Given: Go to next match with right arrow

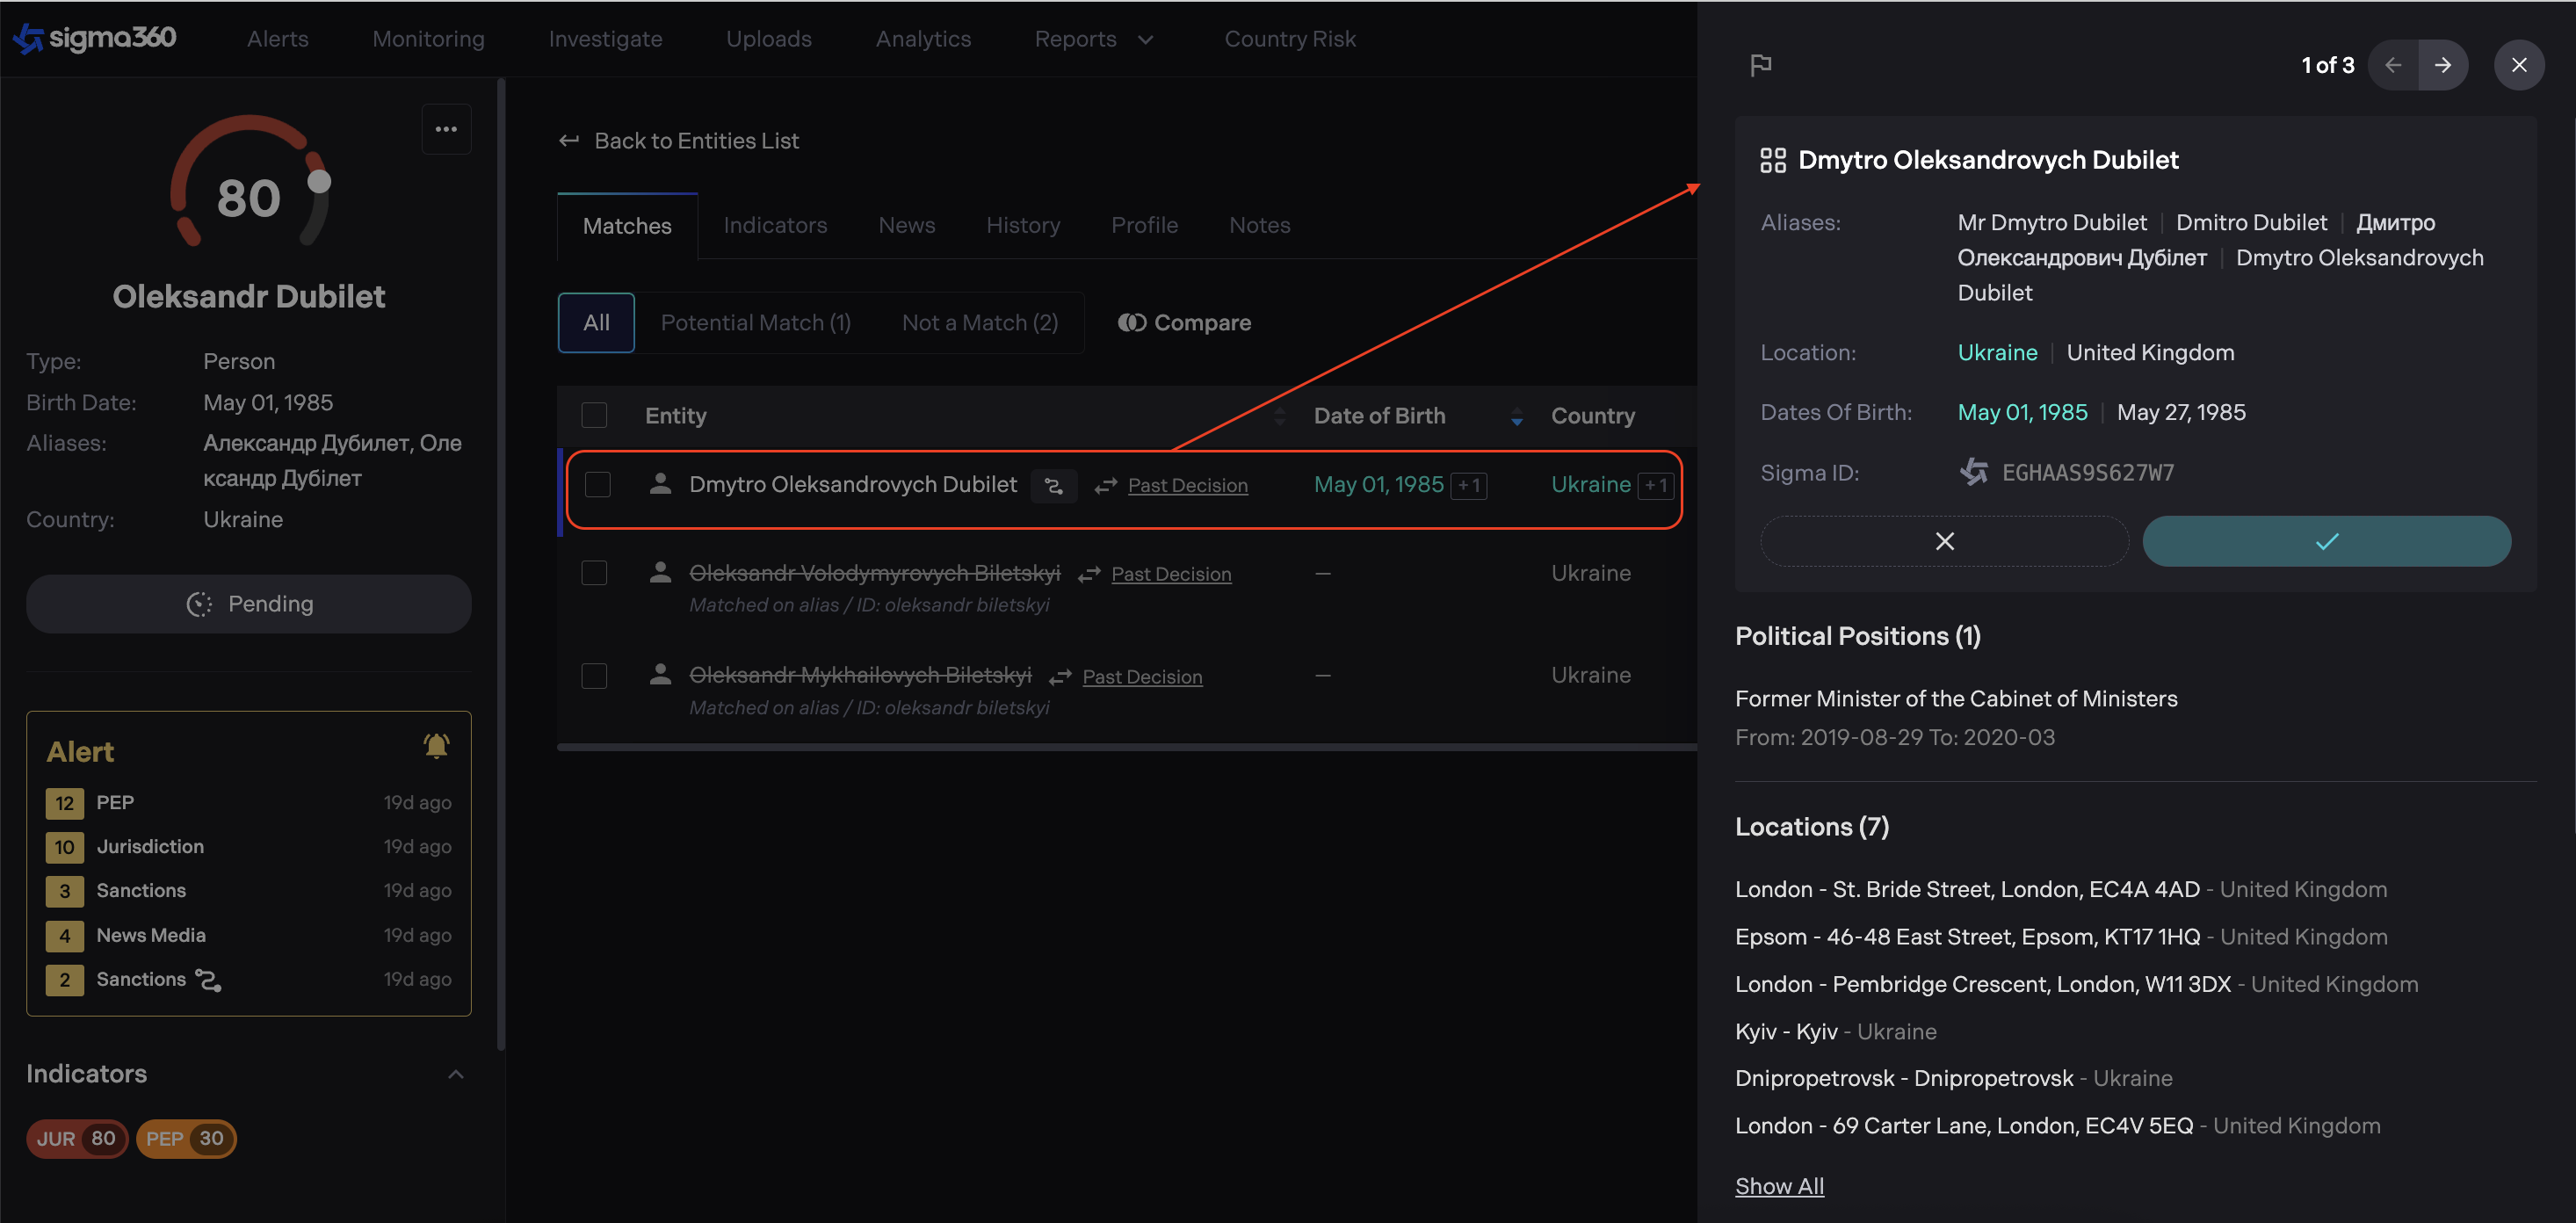Looking at the screenshot, I should 2442,65.
